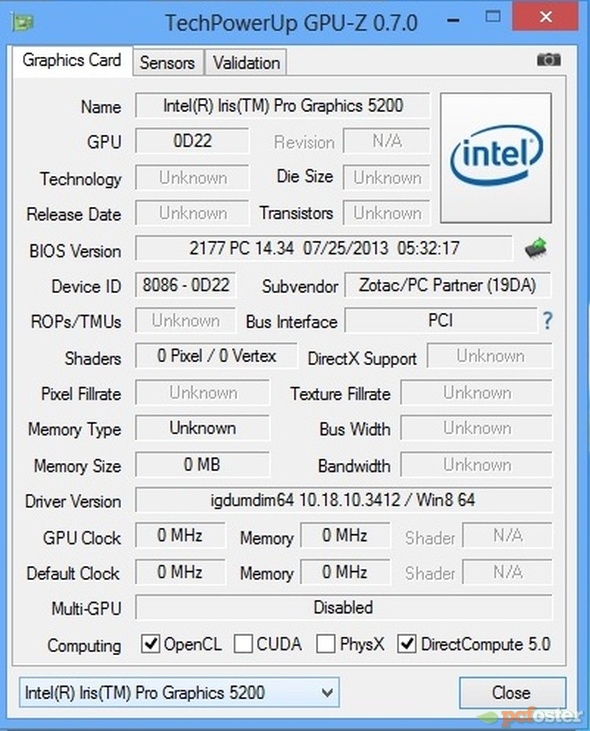590x731 pixels.
Task: Click the GPU field showing 0D22
Action: [x=192, y=141]
